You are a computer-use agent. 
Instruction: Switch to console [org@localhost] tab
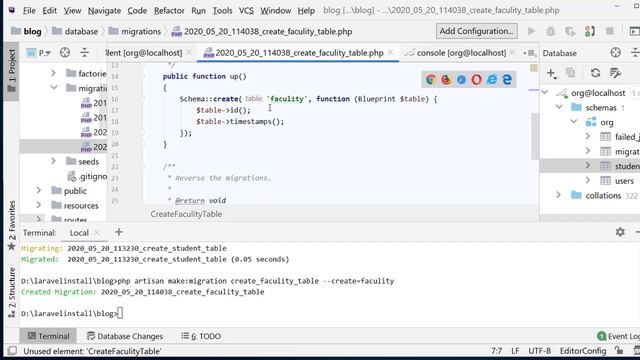point(461,53)
